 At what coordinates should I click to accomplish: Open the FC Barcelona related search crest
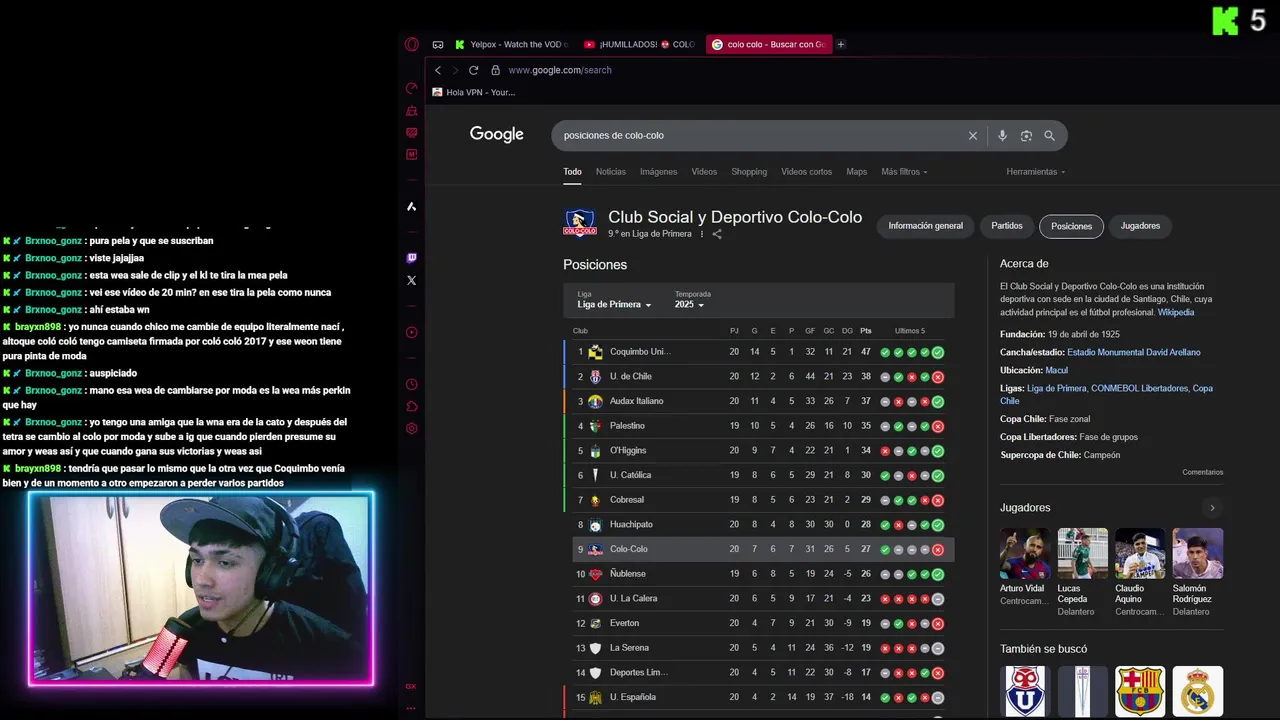click(1140, 691)
